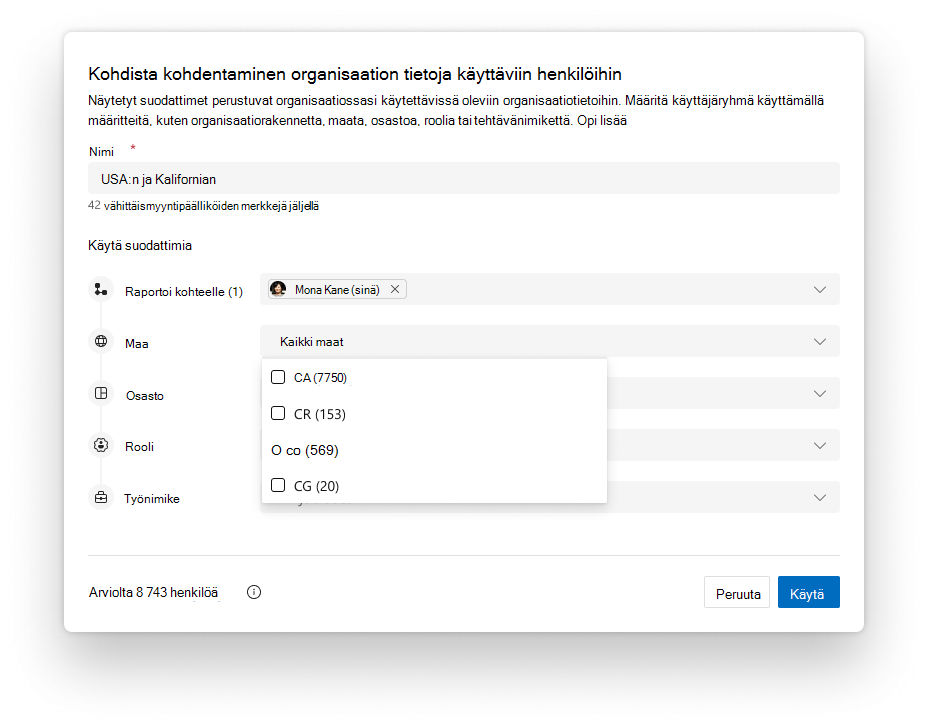The width and height of the screenshot is (928, 728).
Task: Click the Työnimike filter label
Action: [x=152, y=499]
